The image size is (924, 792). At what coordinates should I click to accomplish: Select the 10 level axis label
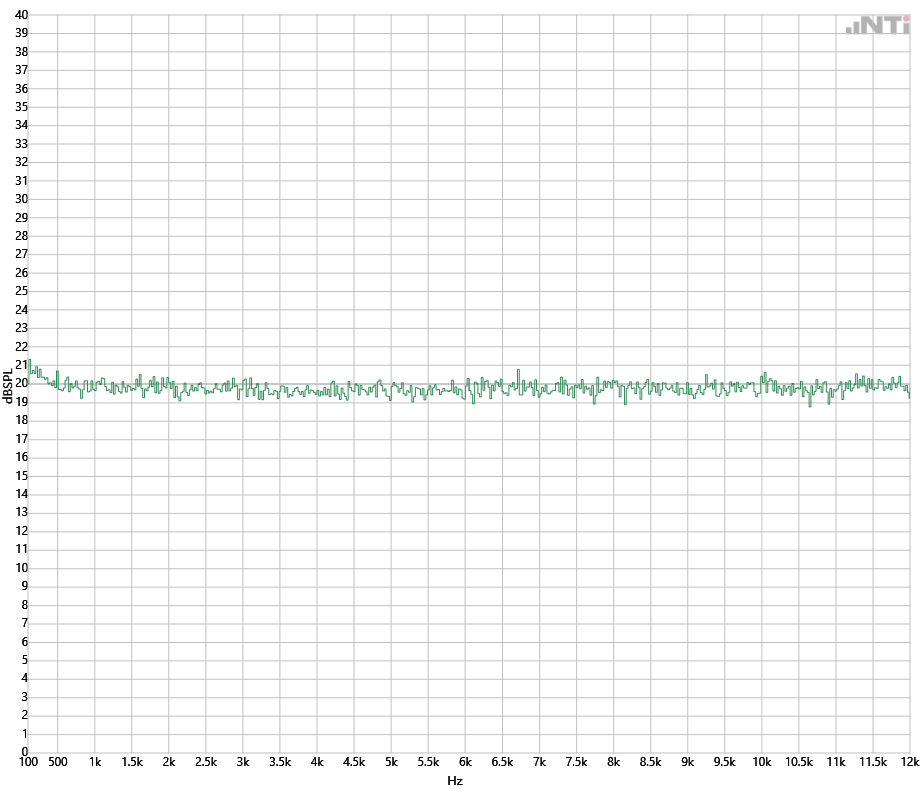click(21, 568)
